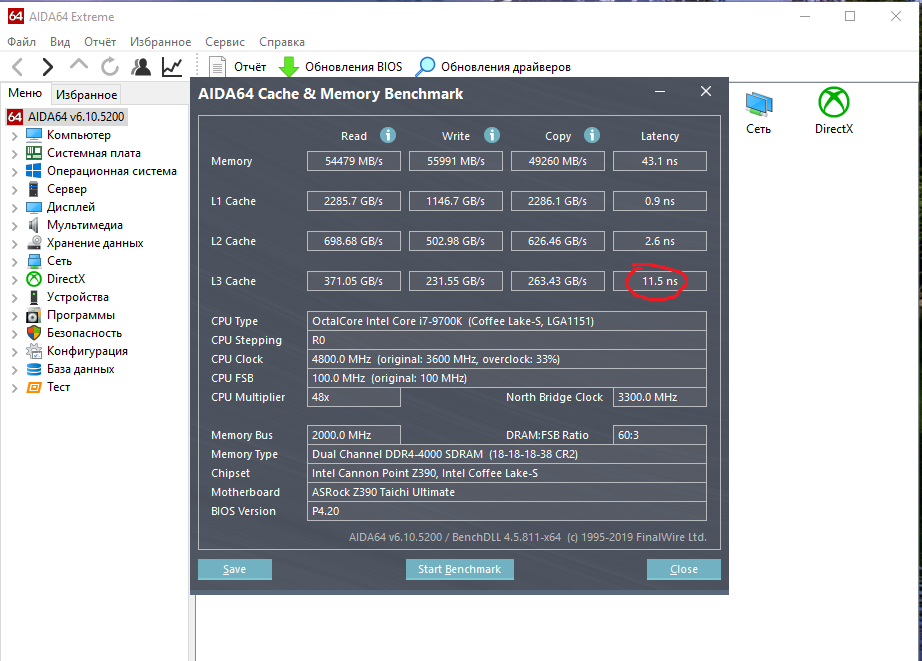
Task: Expand the sidebar DirectX tree node
Action: [x=15, y=280]
